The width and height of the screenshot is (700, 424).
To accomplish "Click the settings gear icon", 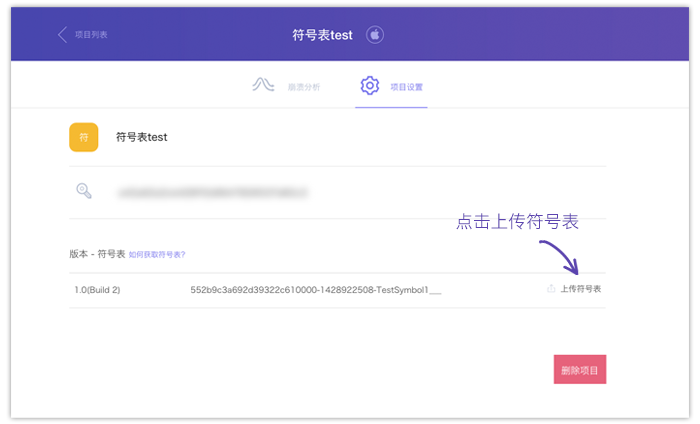I will pyautogui.click(x=370, y=85).
